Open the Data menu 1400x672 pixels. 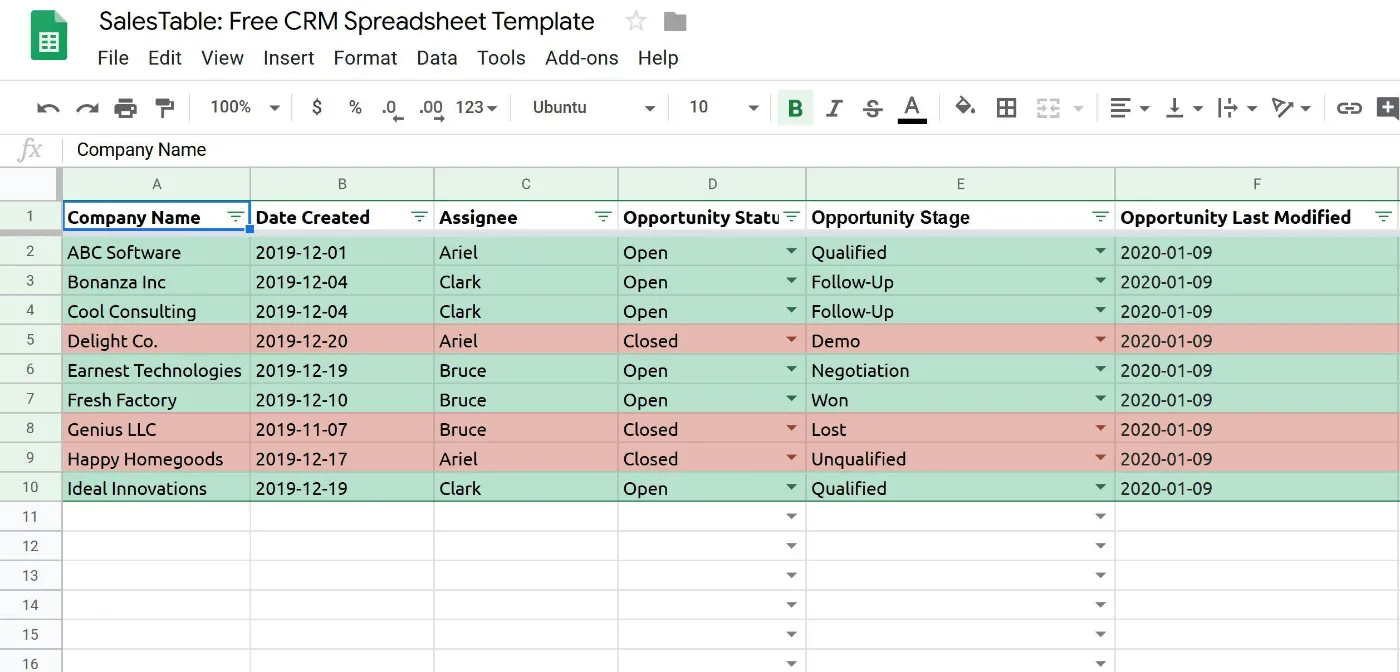point(437,58)
